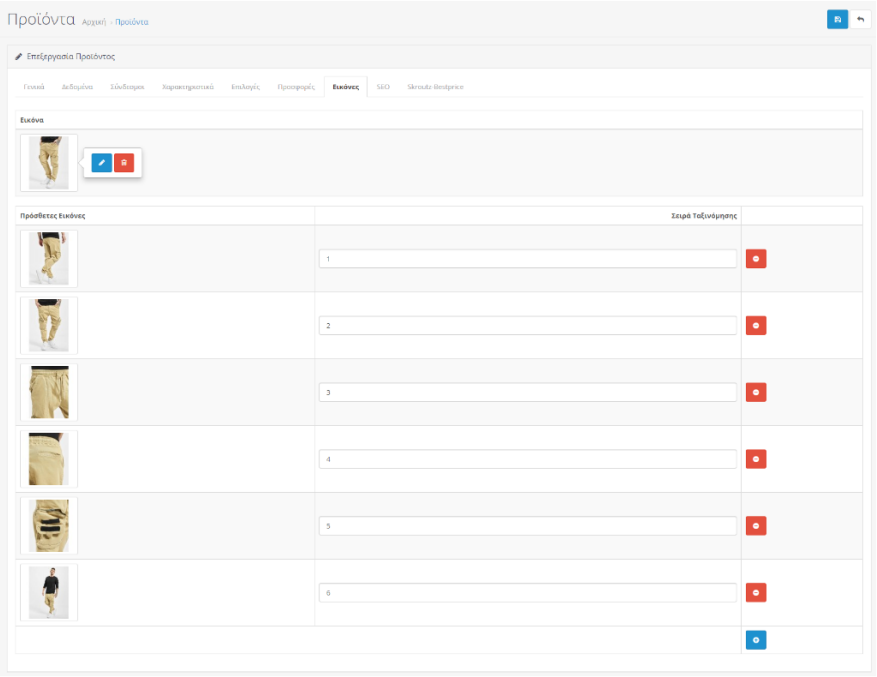Remove the additional image with sort order 3

(x=756, y=392)
